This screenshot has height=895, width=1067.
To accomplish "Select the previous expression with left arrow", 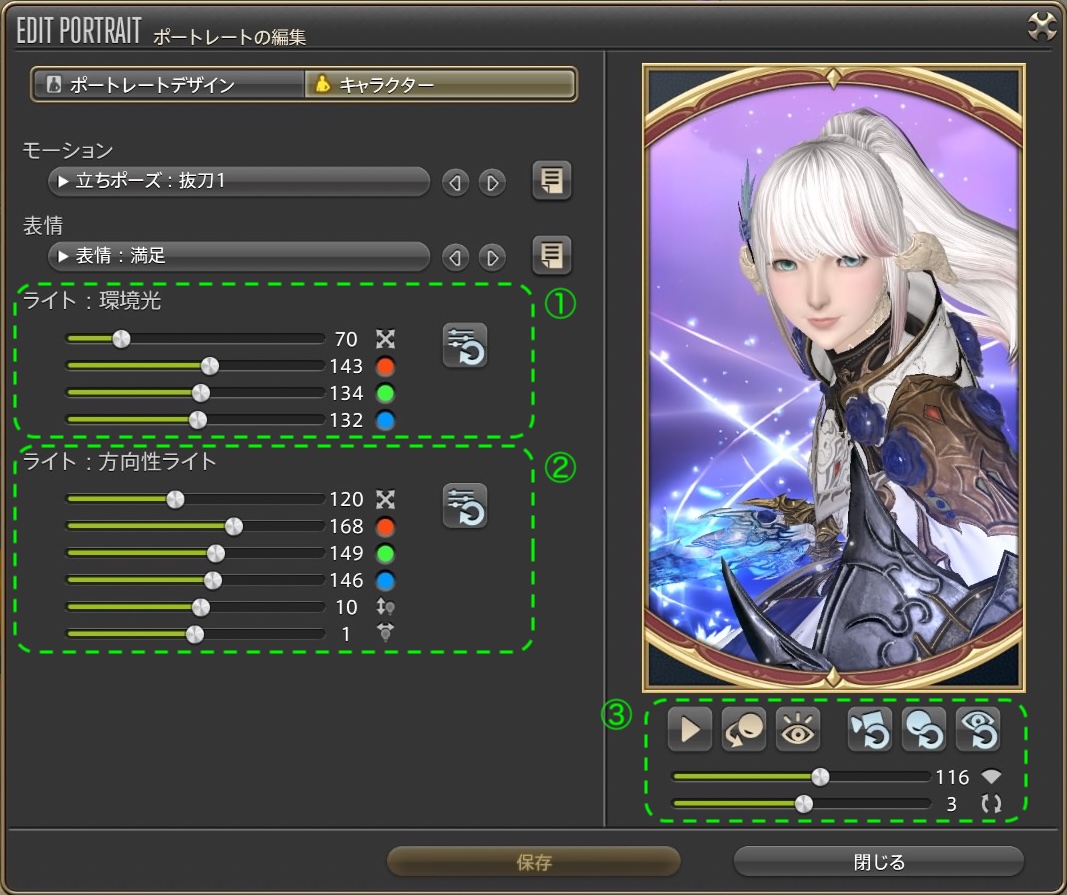I will (x=456, y=258).
